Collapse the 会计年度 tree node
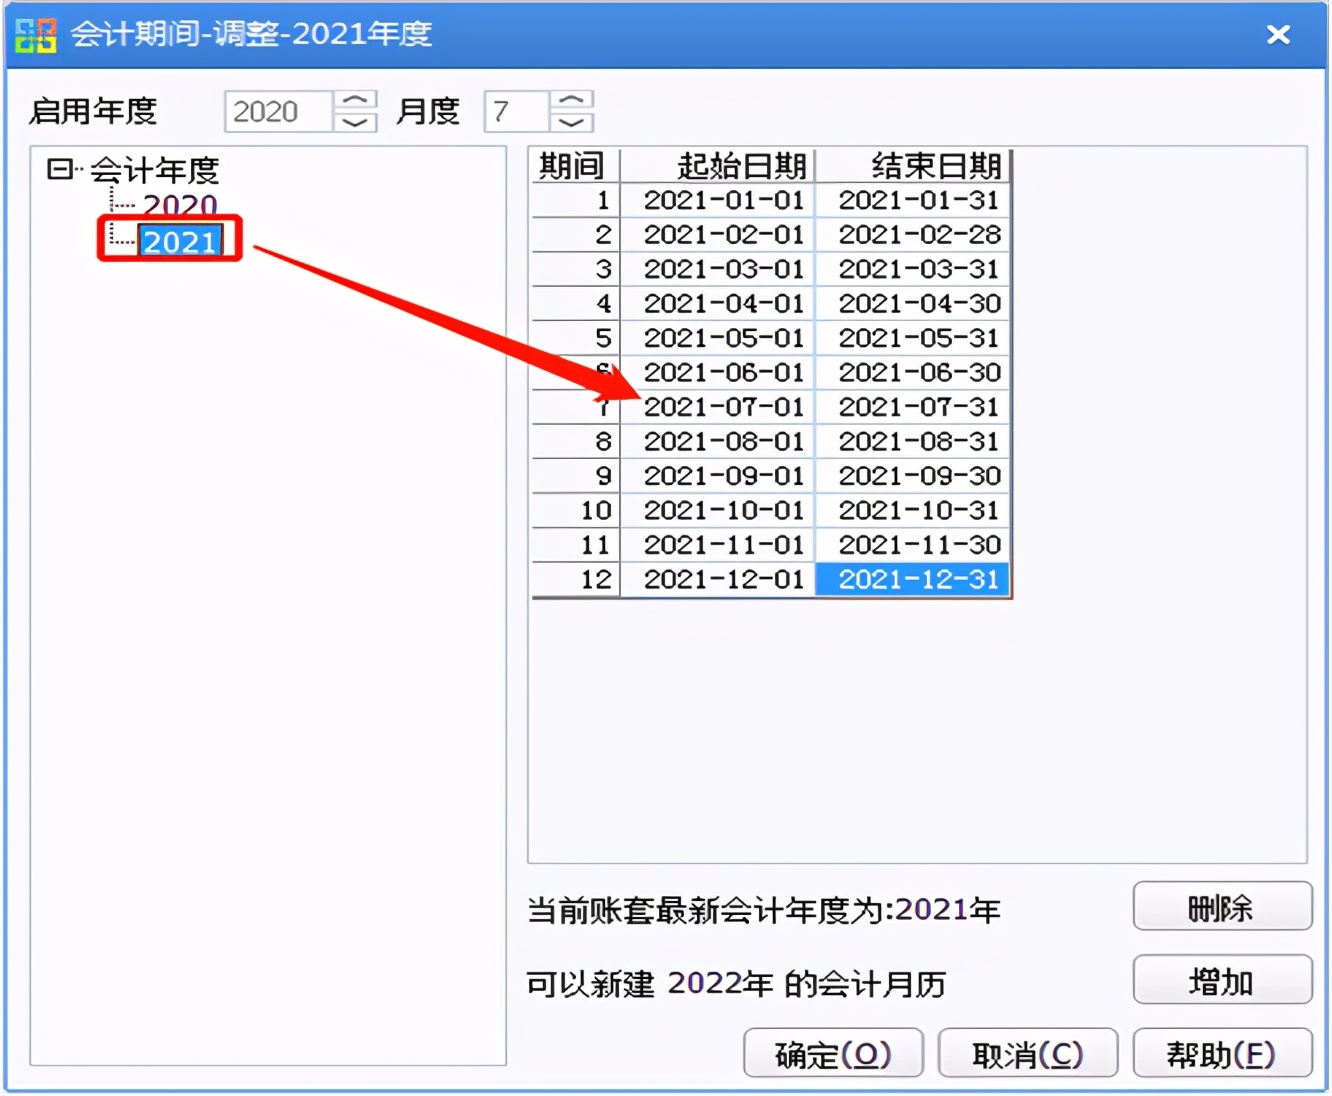This screenshot has width=1332, height=1096. 59,168
